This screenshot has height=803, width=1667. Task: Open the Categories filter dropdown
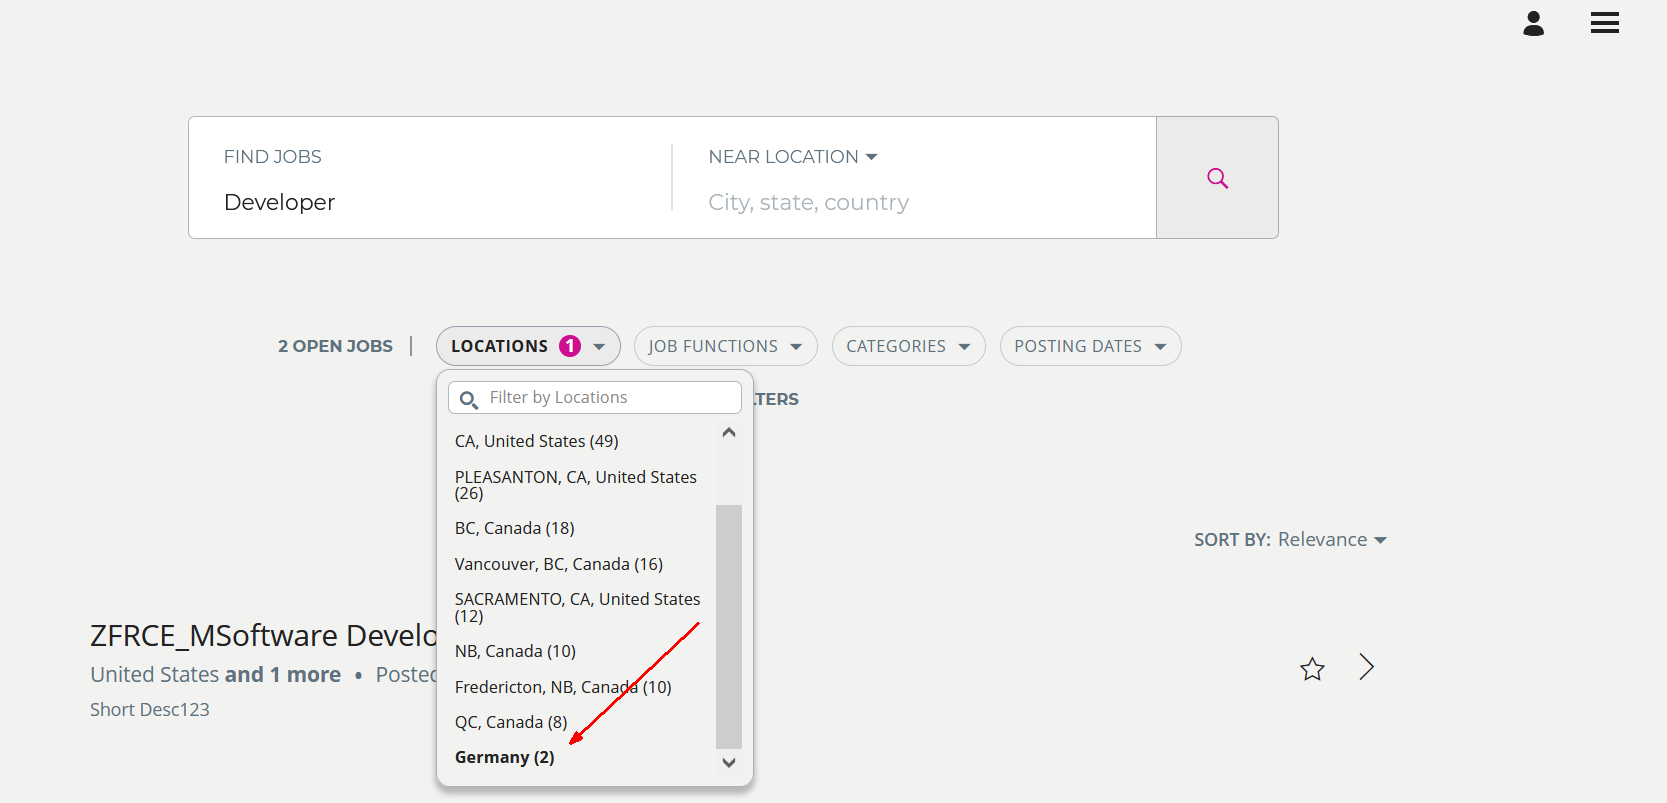tap(908, 346)
